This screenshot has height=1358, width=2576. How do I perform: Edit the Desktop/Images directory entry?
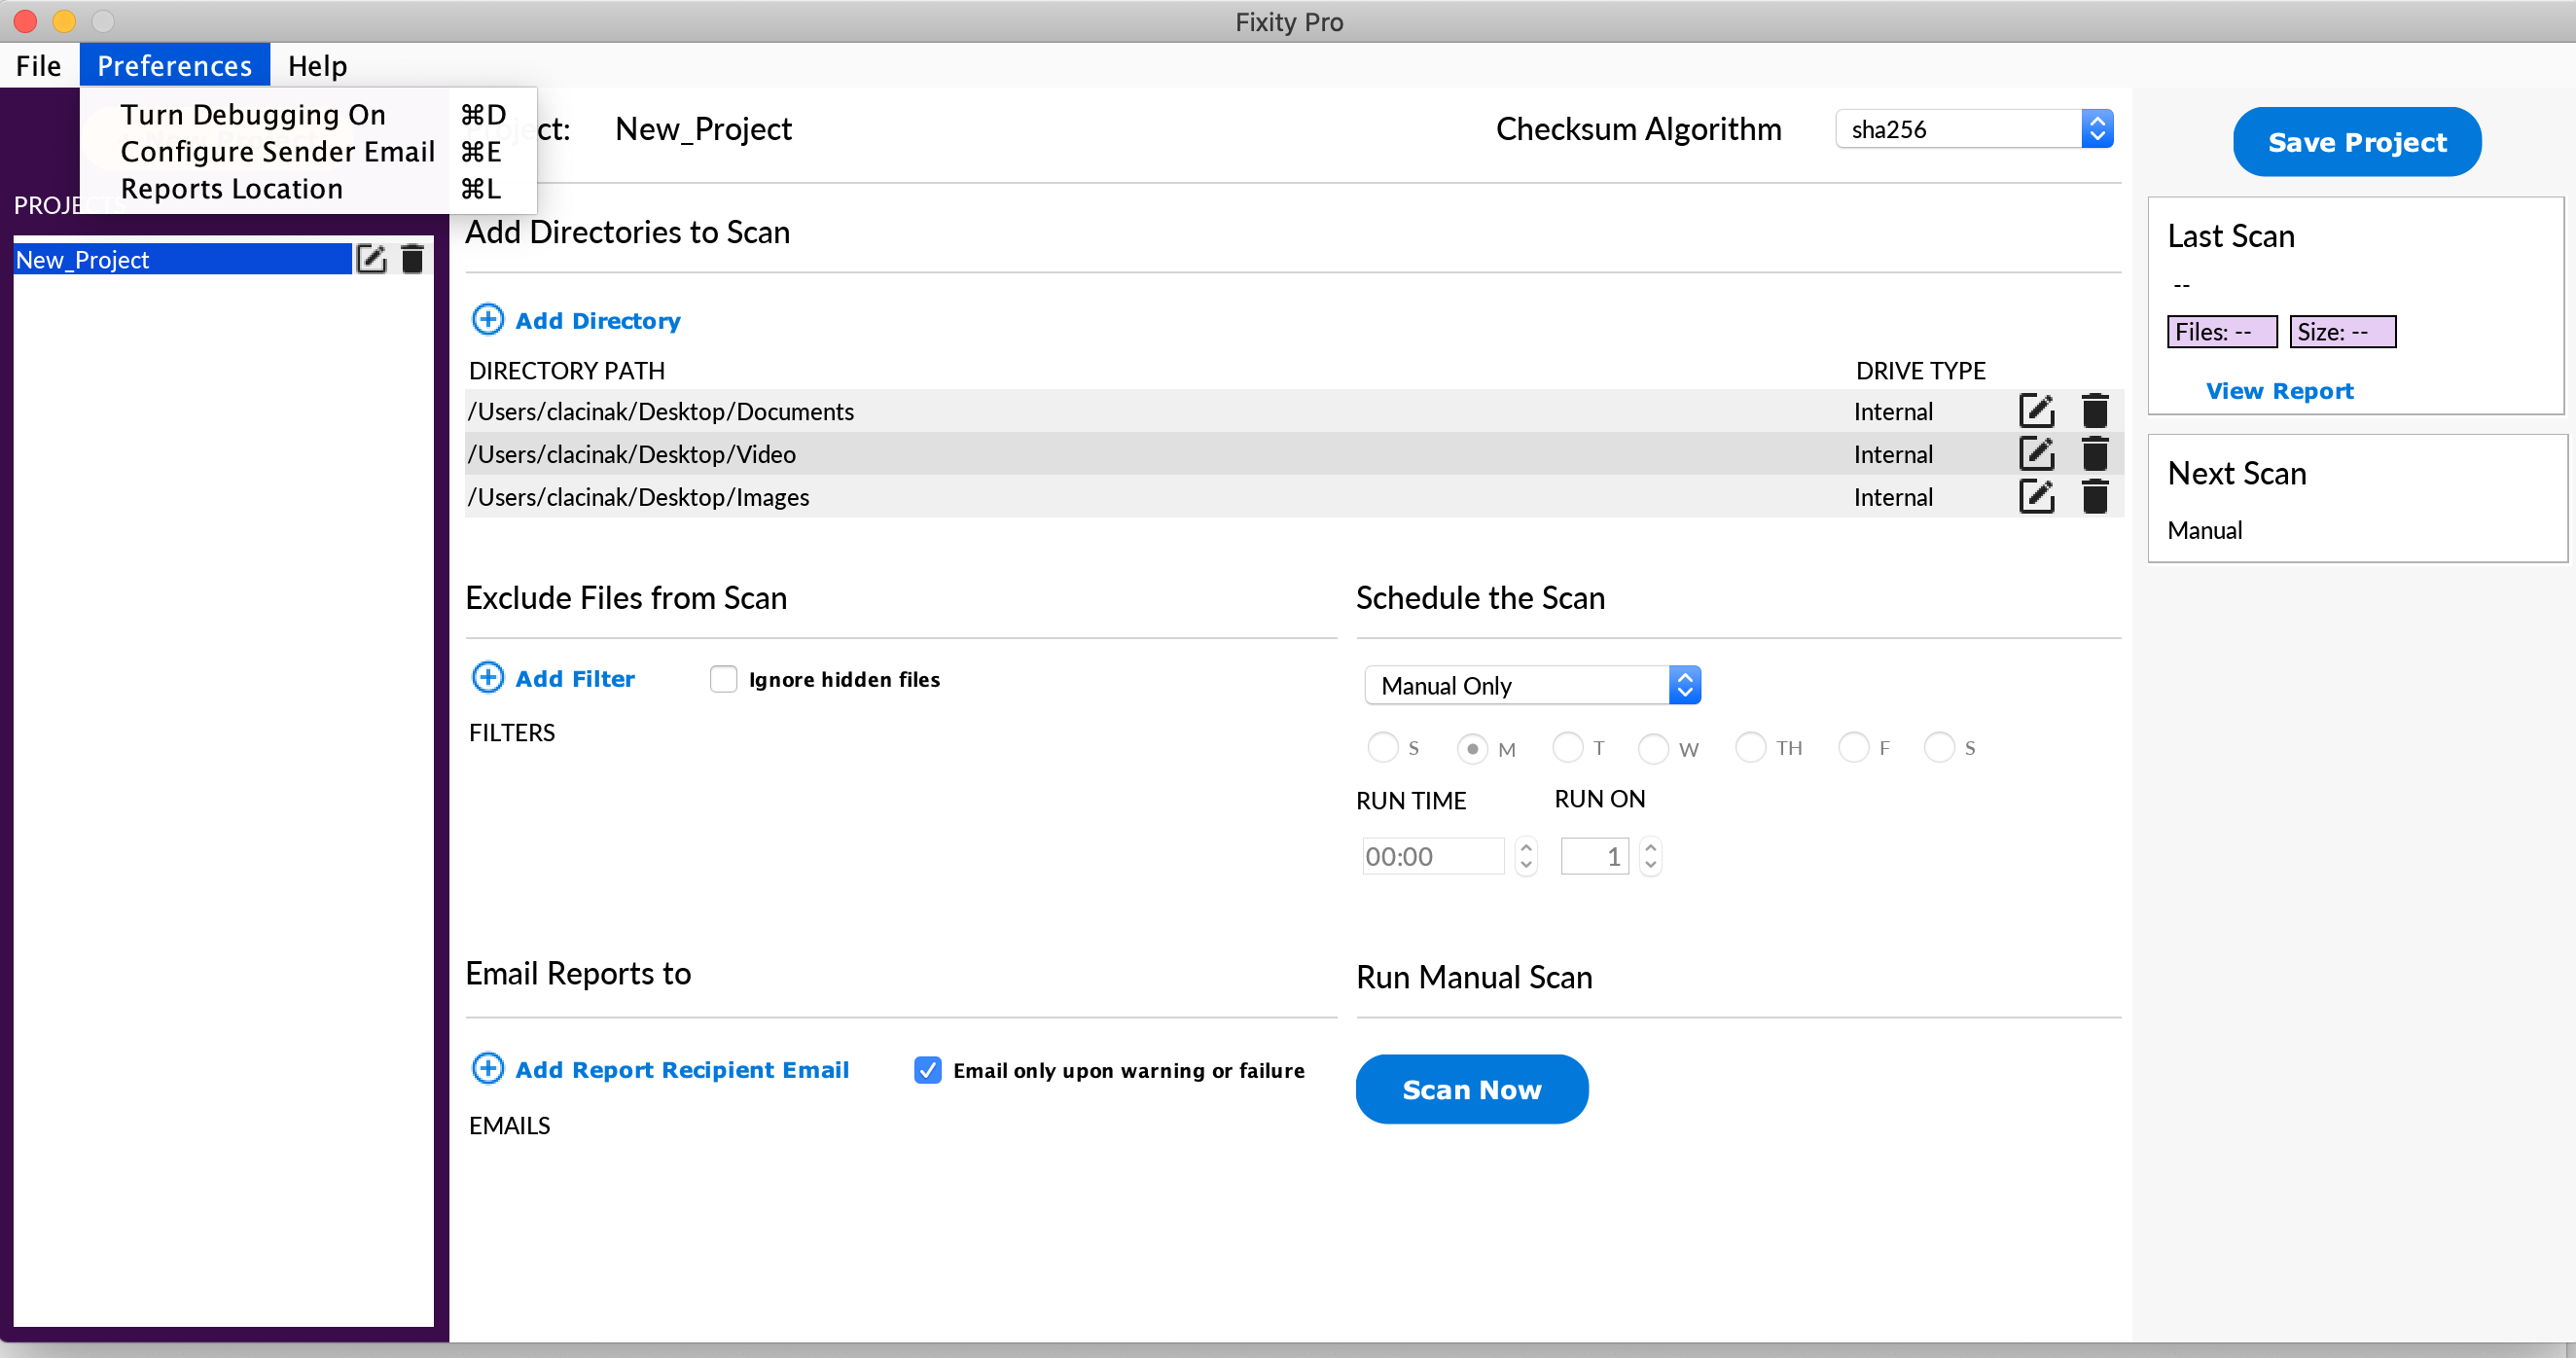tap(2036, 497)
